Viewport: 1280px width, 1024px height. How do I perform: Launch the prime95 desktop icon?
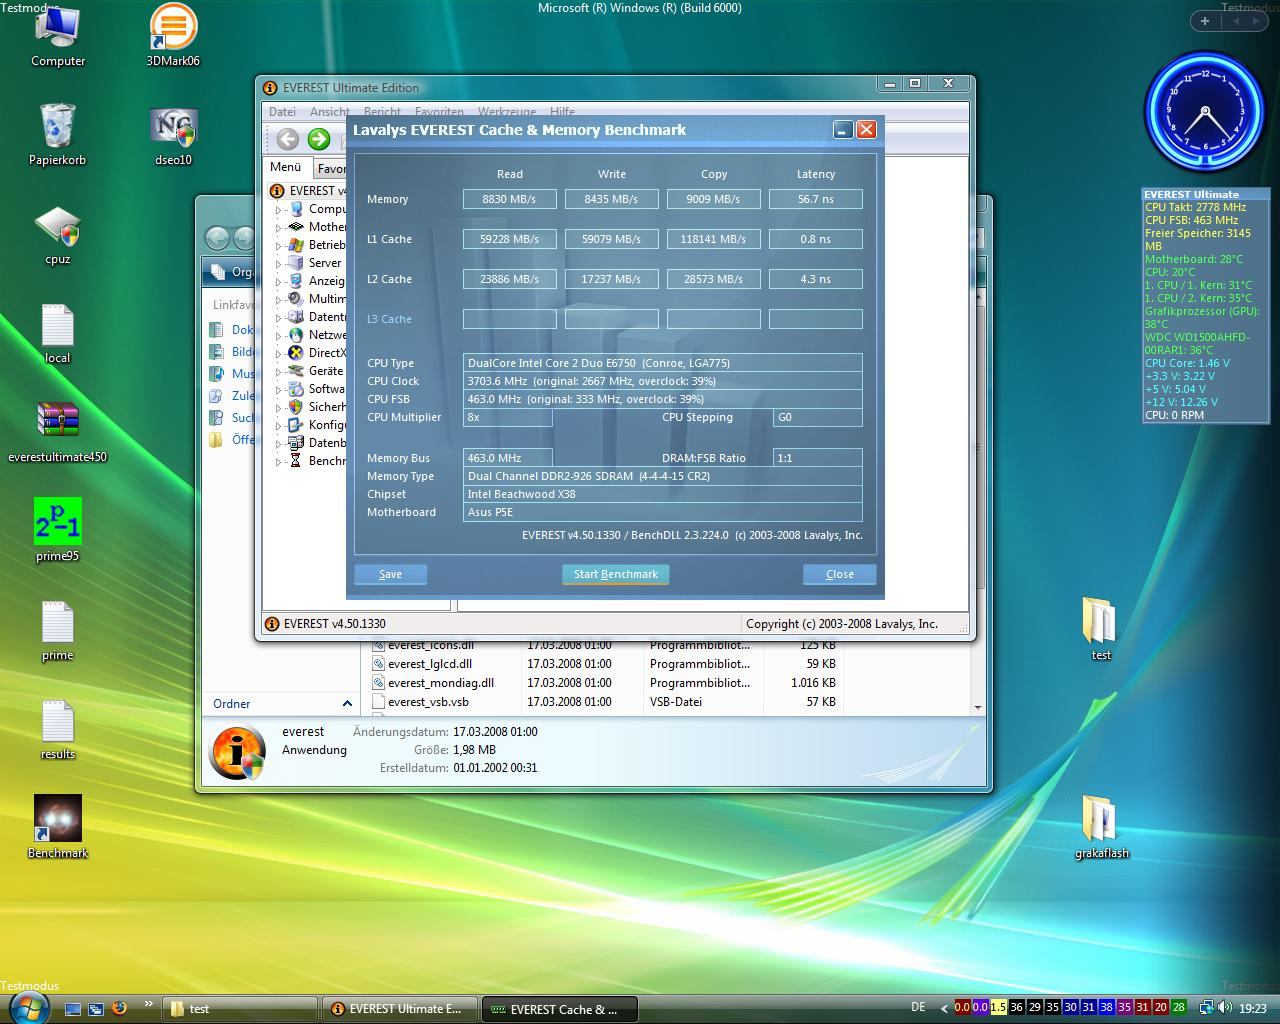pos(57,531)
